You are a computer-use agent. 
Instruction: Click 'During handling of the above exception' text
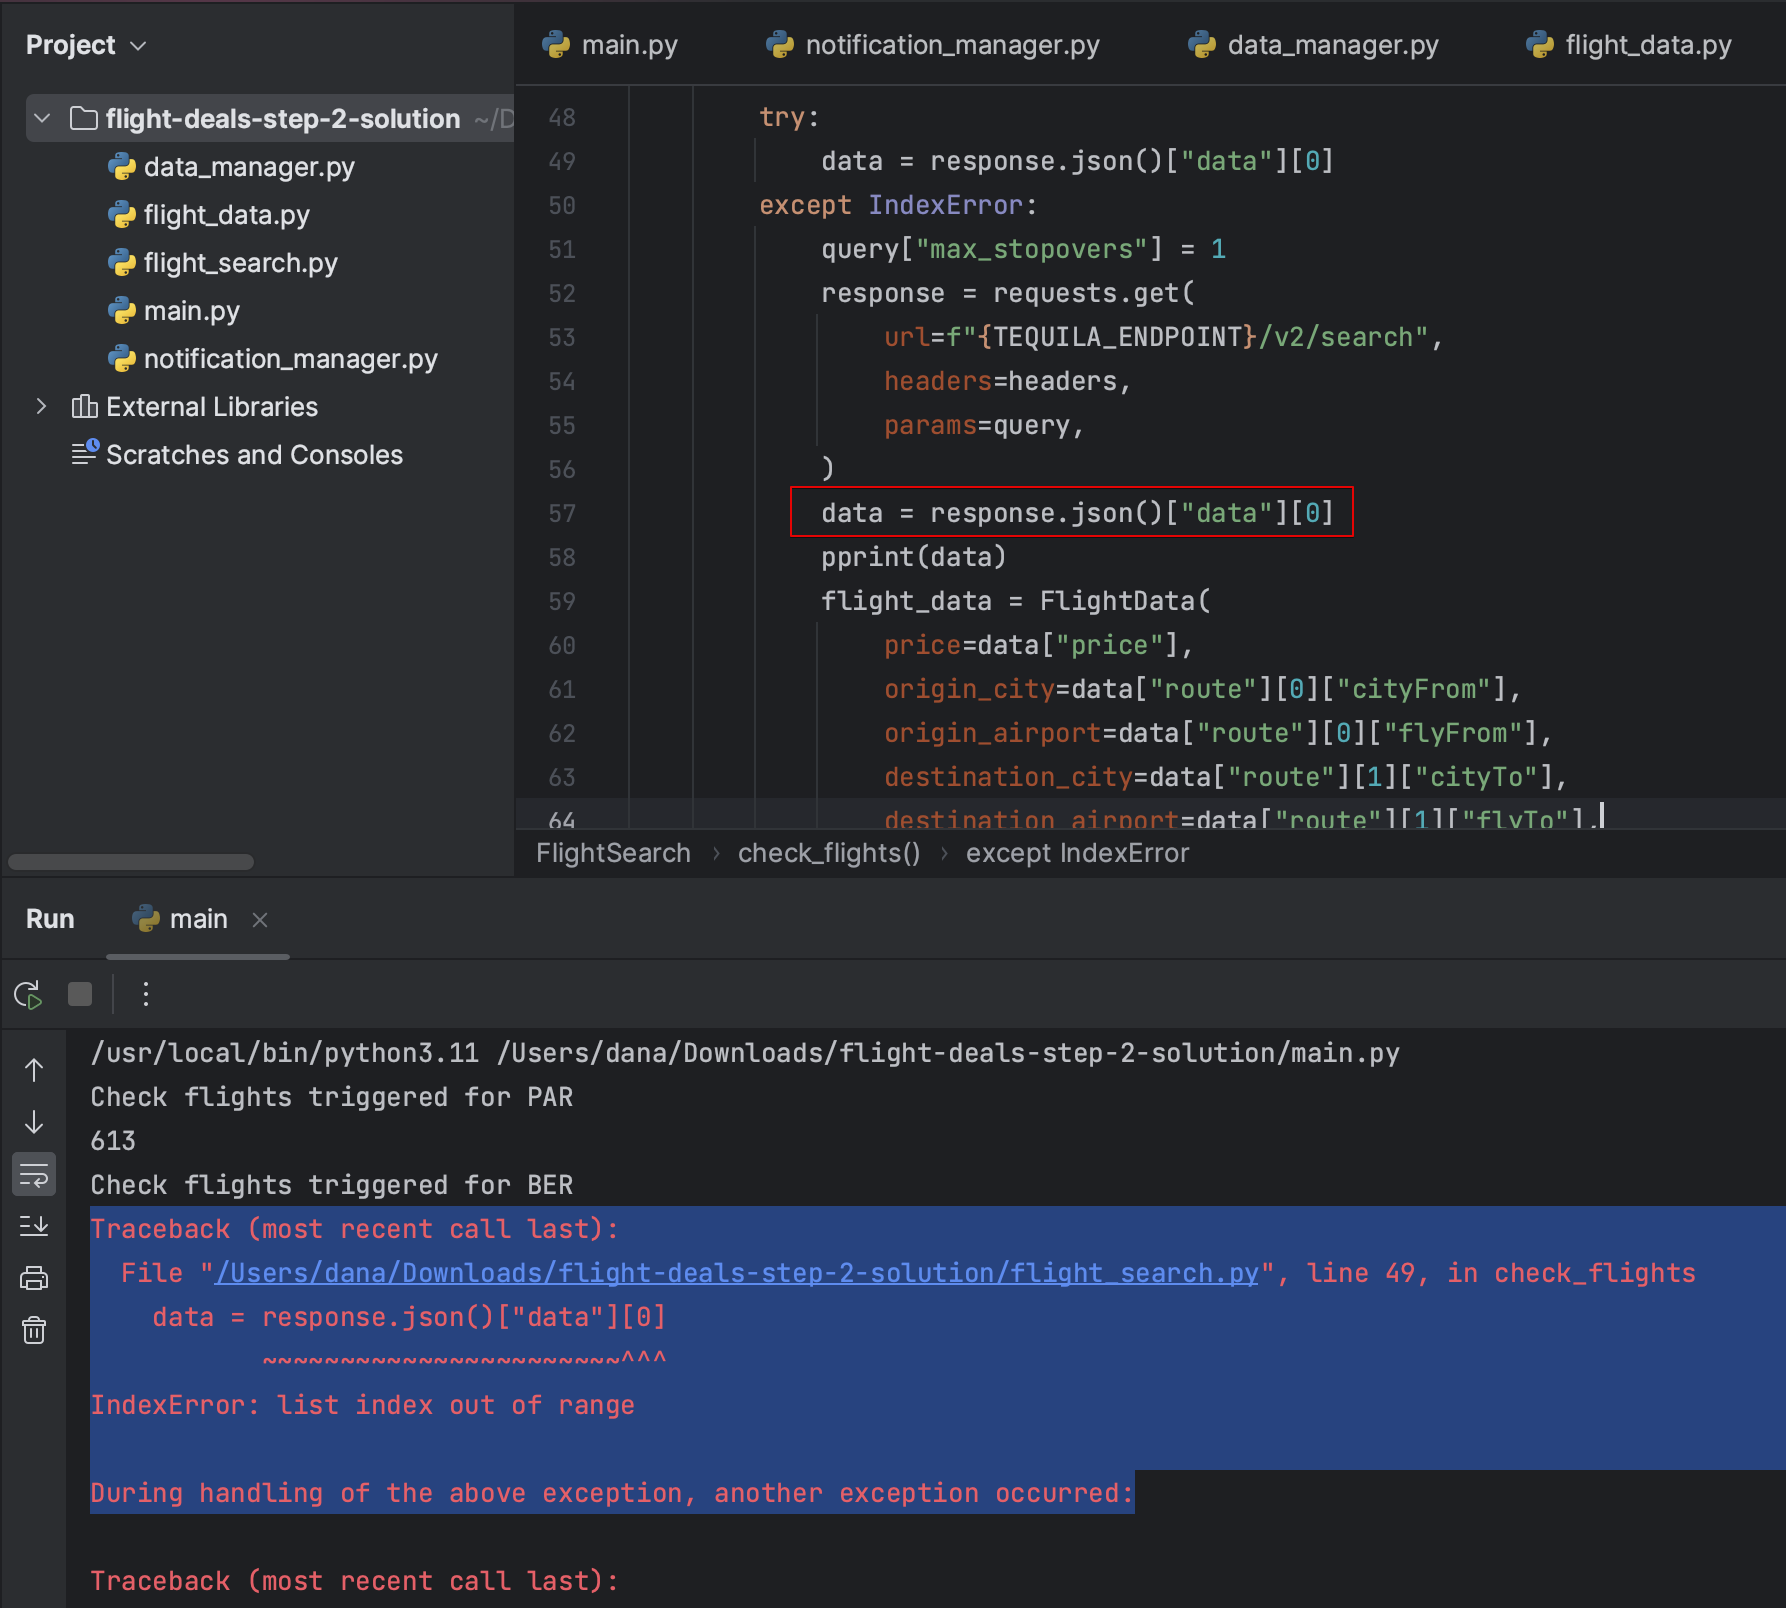coord(612,1493)
